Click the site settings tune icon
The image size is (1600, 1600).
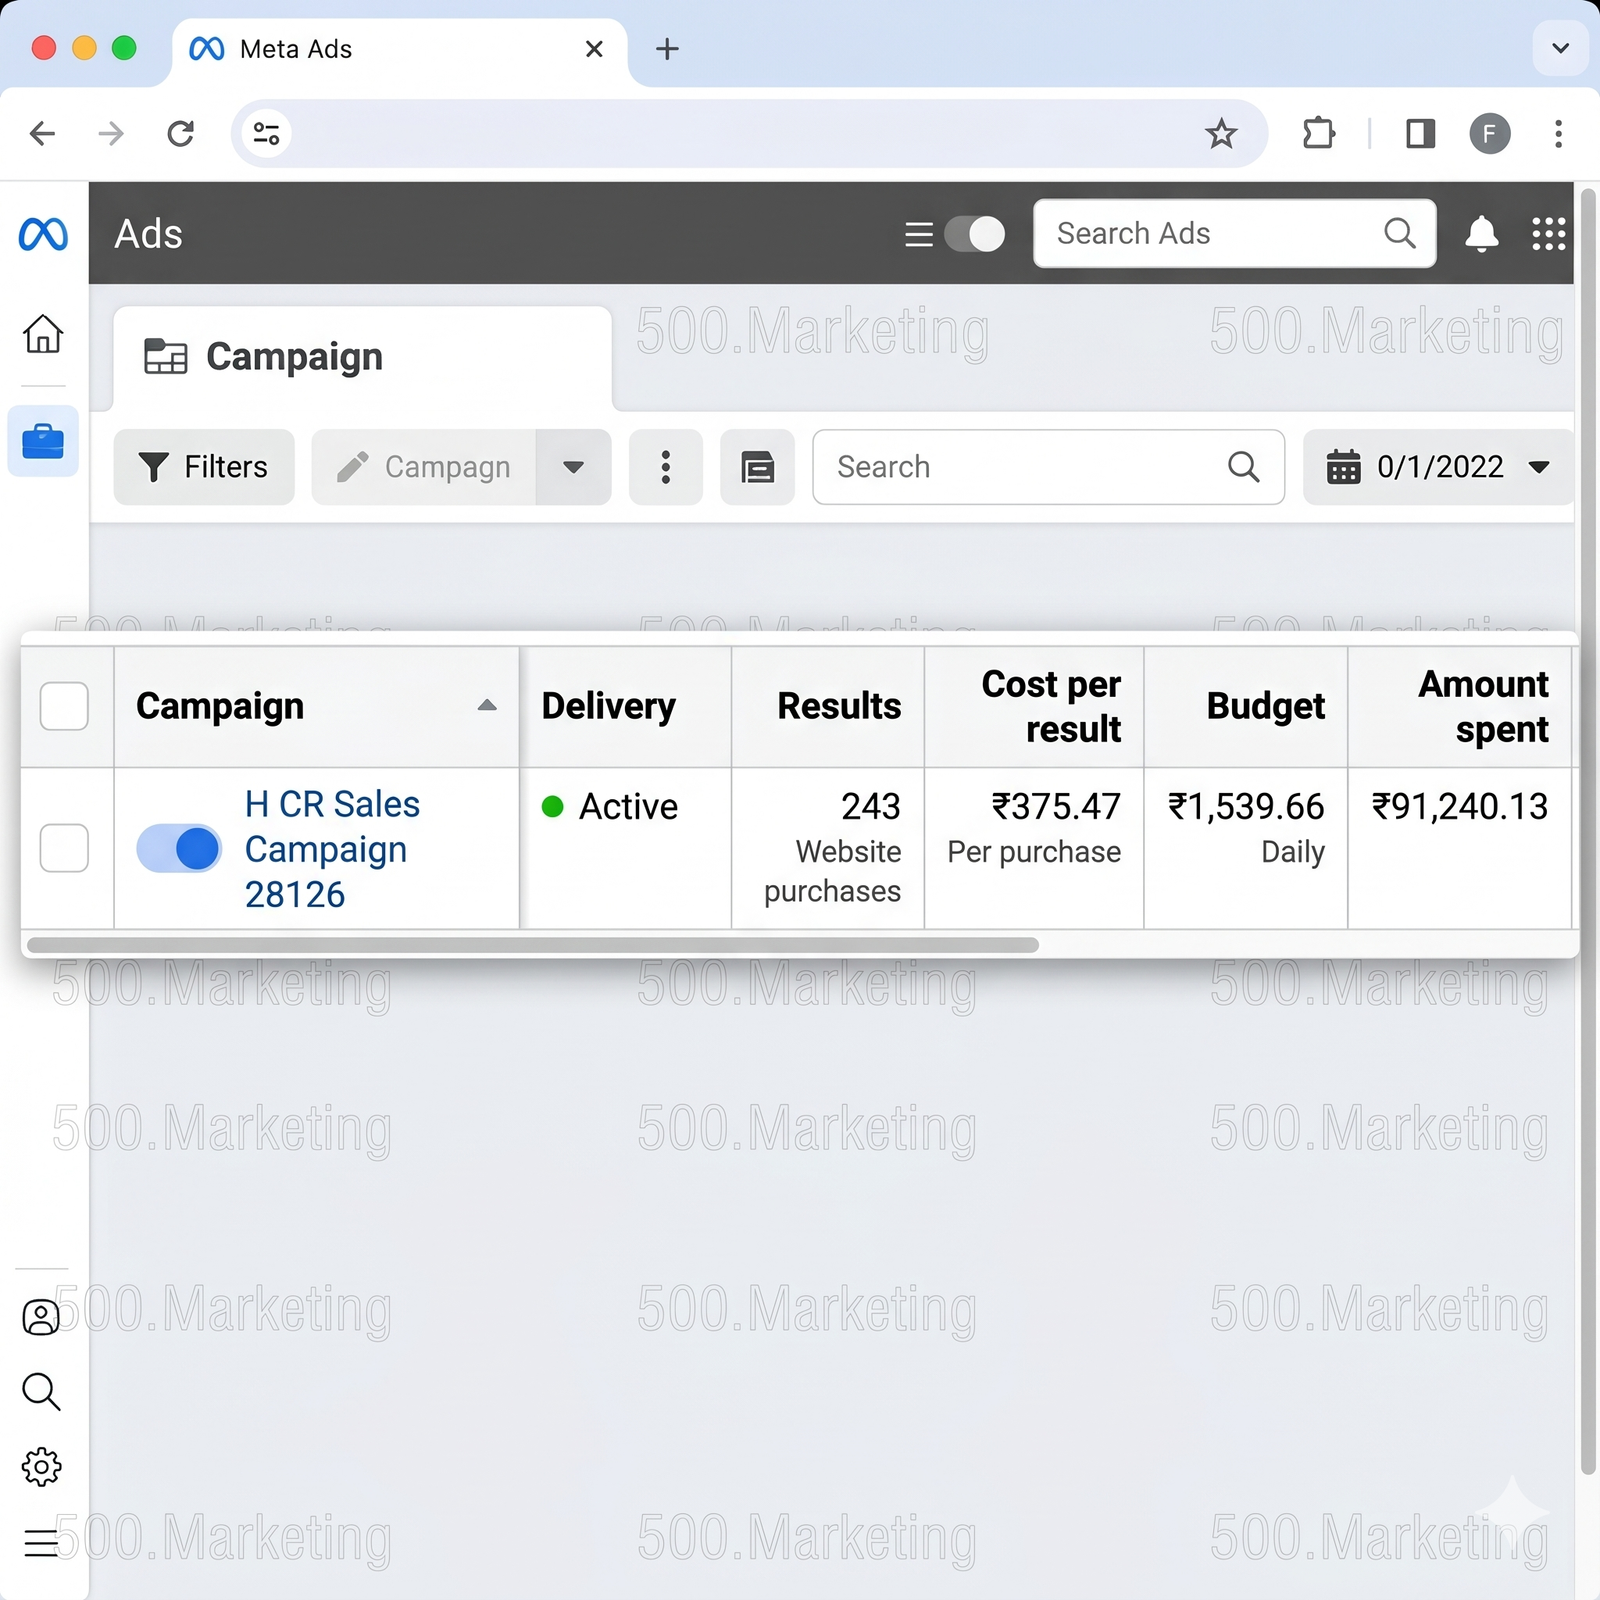(x=266, y=133)
